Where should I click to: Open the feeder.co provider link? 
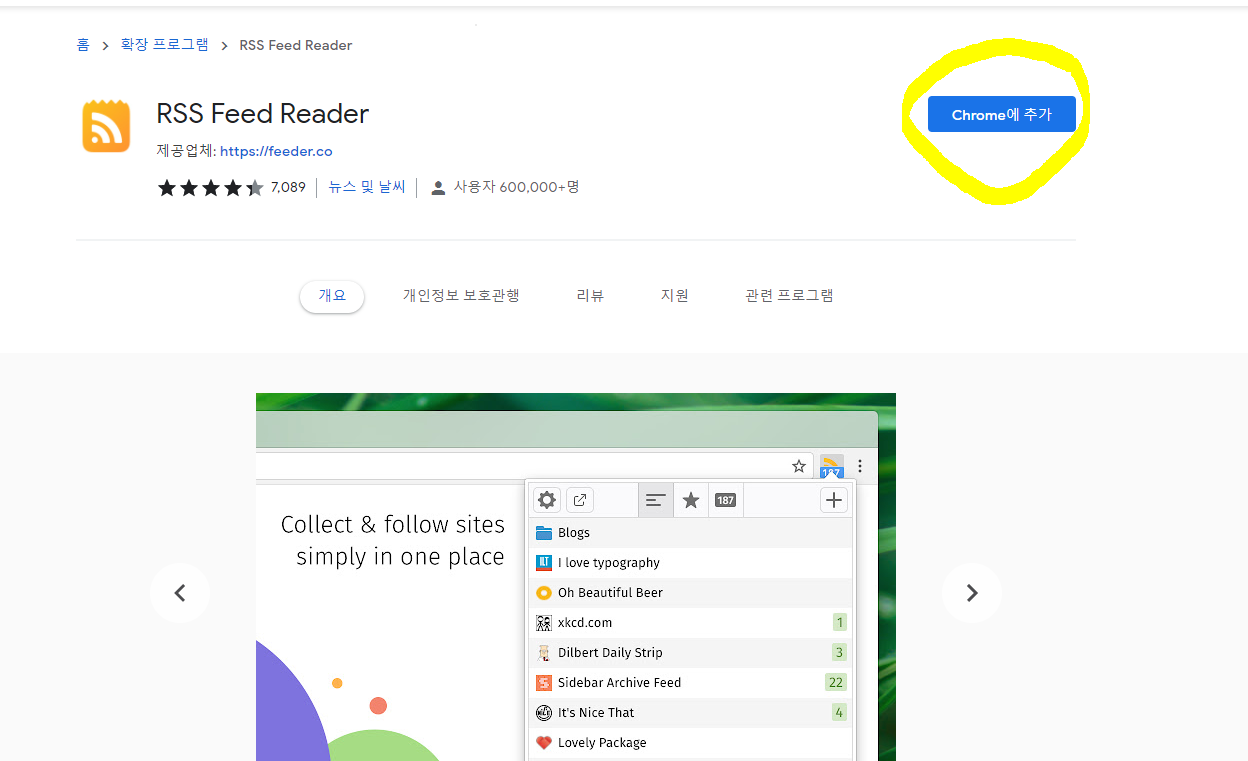(276, 151)
